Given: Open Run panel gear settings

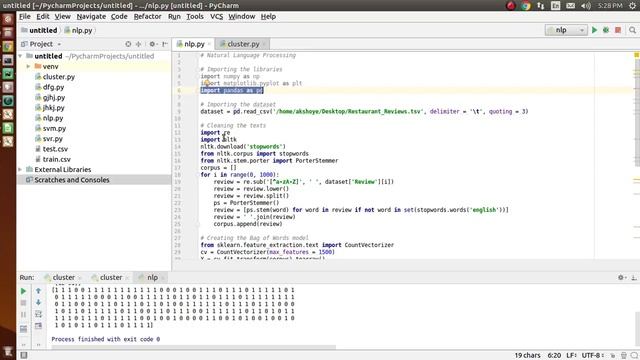Looking at the screenshot, I should pos(621,278).
